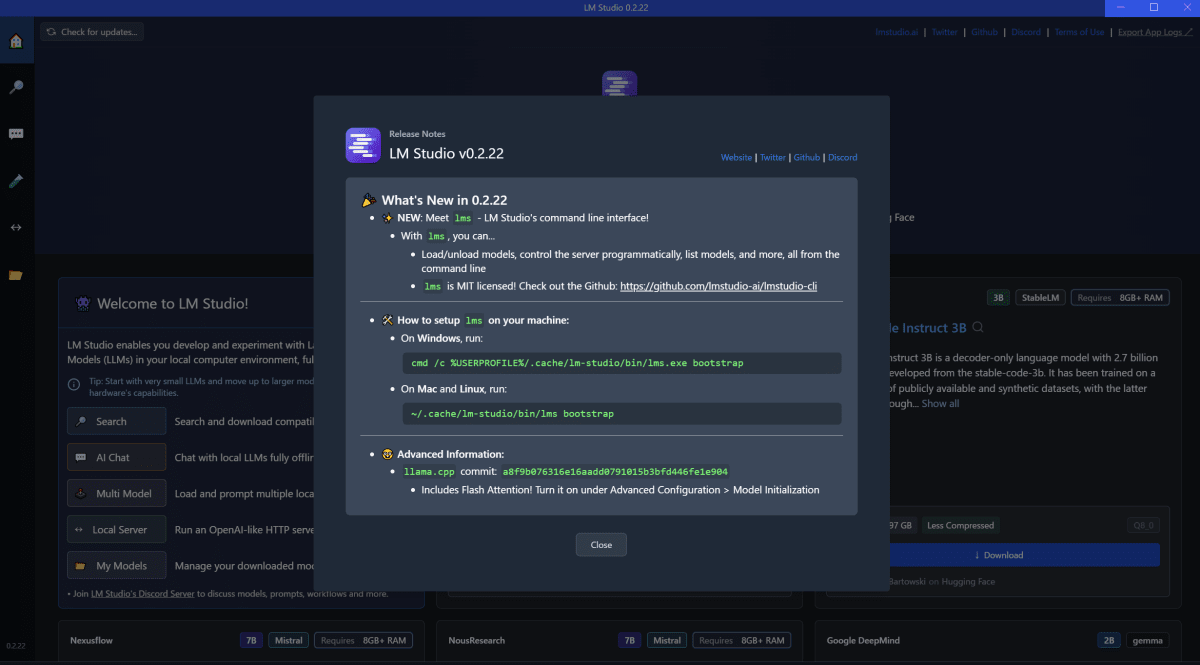Open Website link in Release Notes
The width and height of the screenshot is (1200, 665).
(x=736, y=158)
